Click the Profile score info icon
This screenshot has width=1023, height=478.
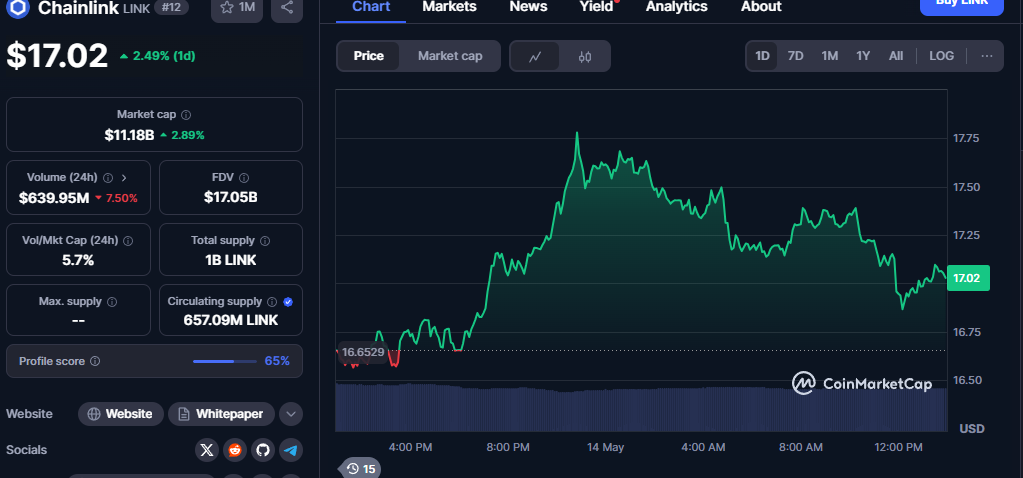tap(95, 361)
